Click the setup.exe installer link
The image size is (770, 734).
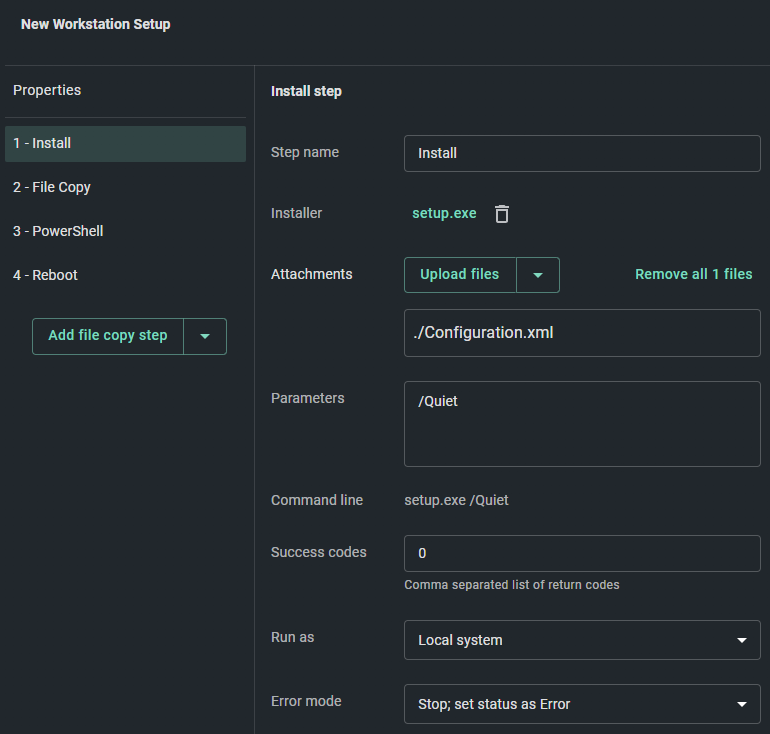(444, 213)
